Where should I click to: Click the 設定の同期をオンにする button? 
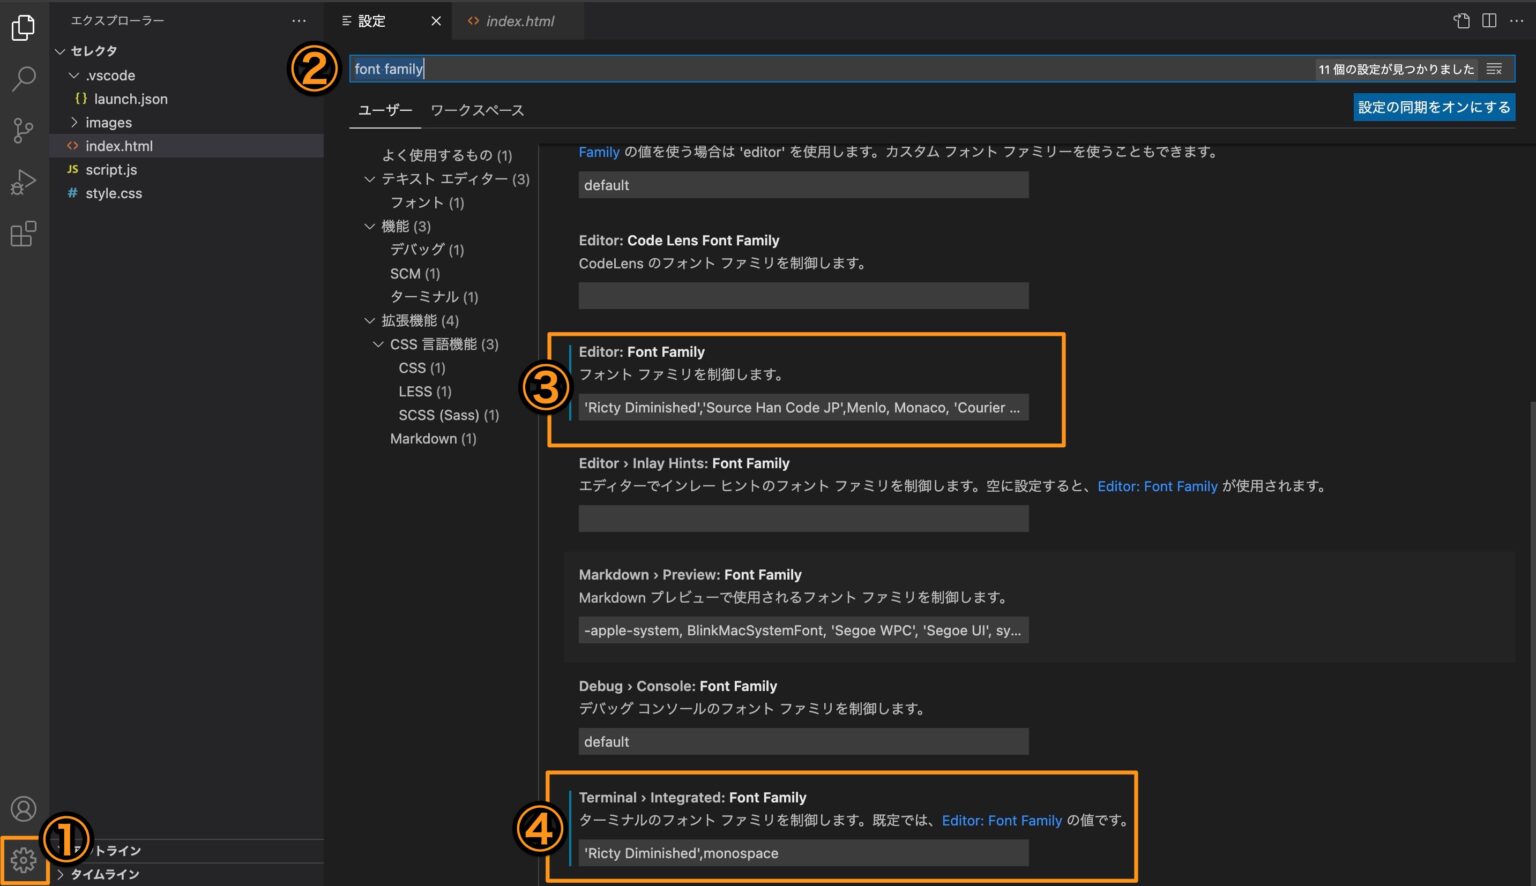(1434, 107)
